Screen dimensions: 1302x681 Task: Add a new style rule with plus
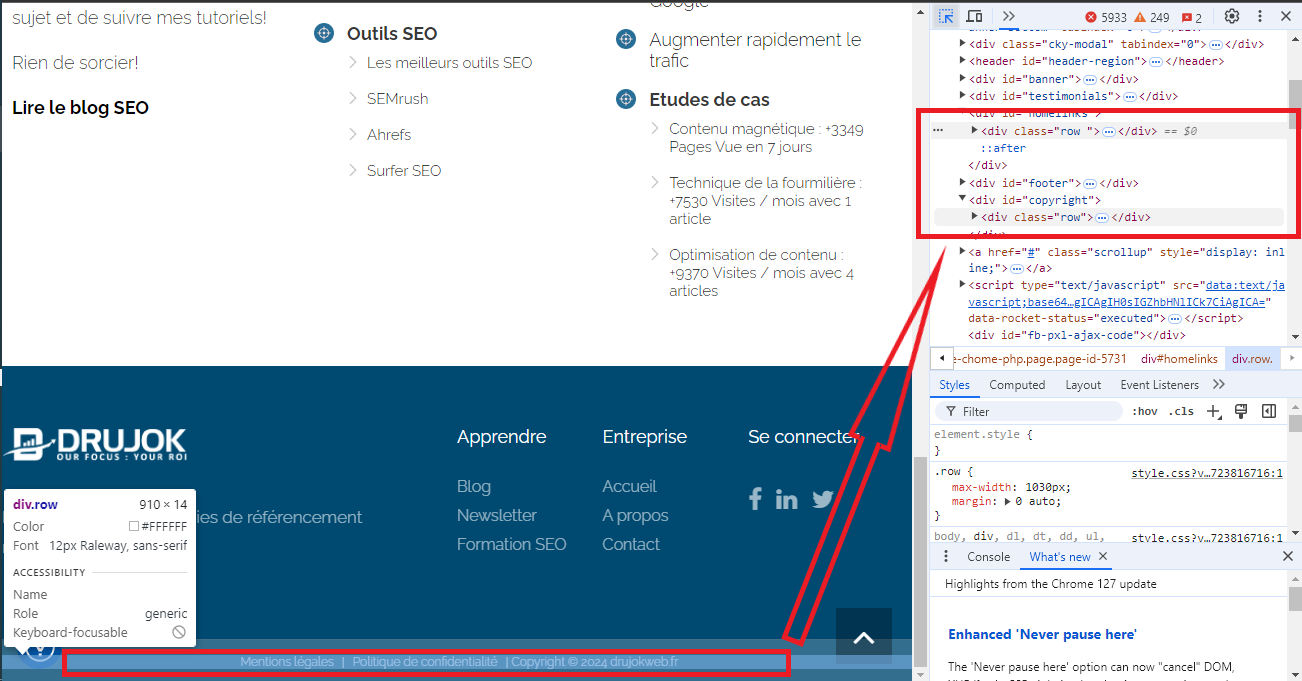[x=1213, y=411]
